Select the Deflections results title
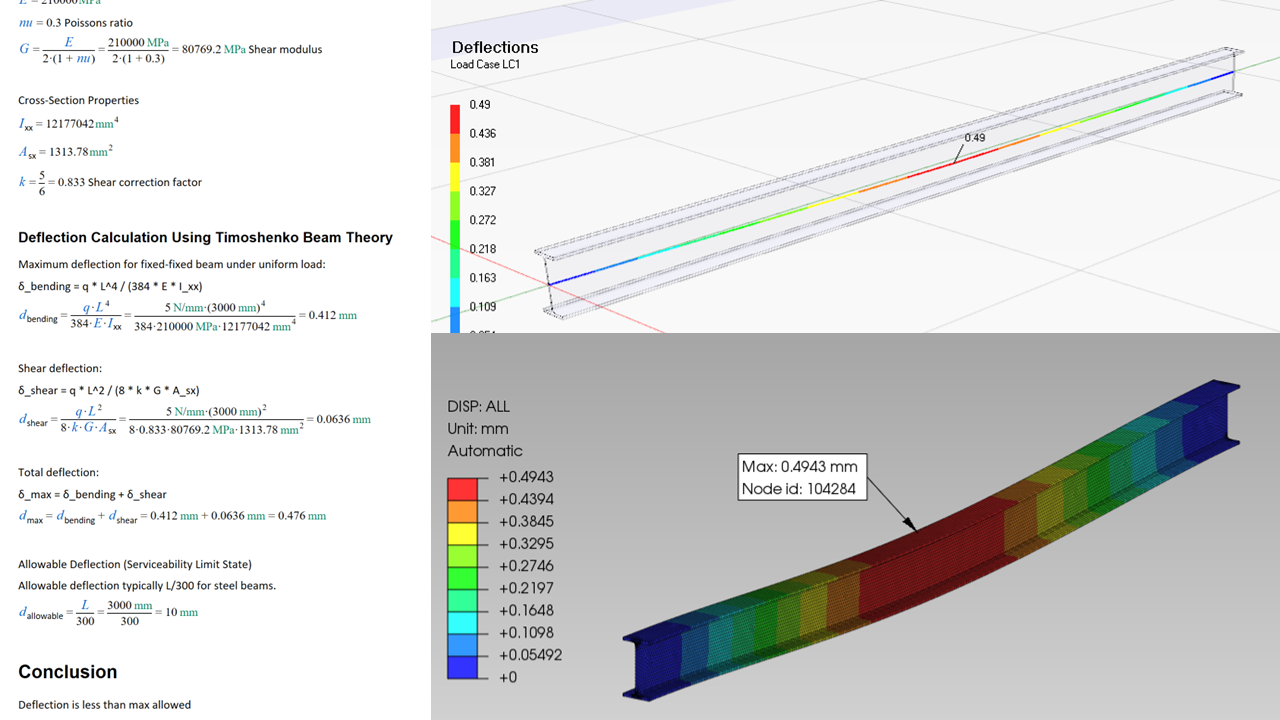 tap(494, 47)
